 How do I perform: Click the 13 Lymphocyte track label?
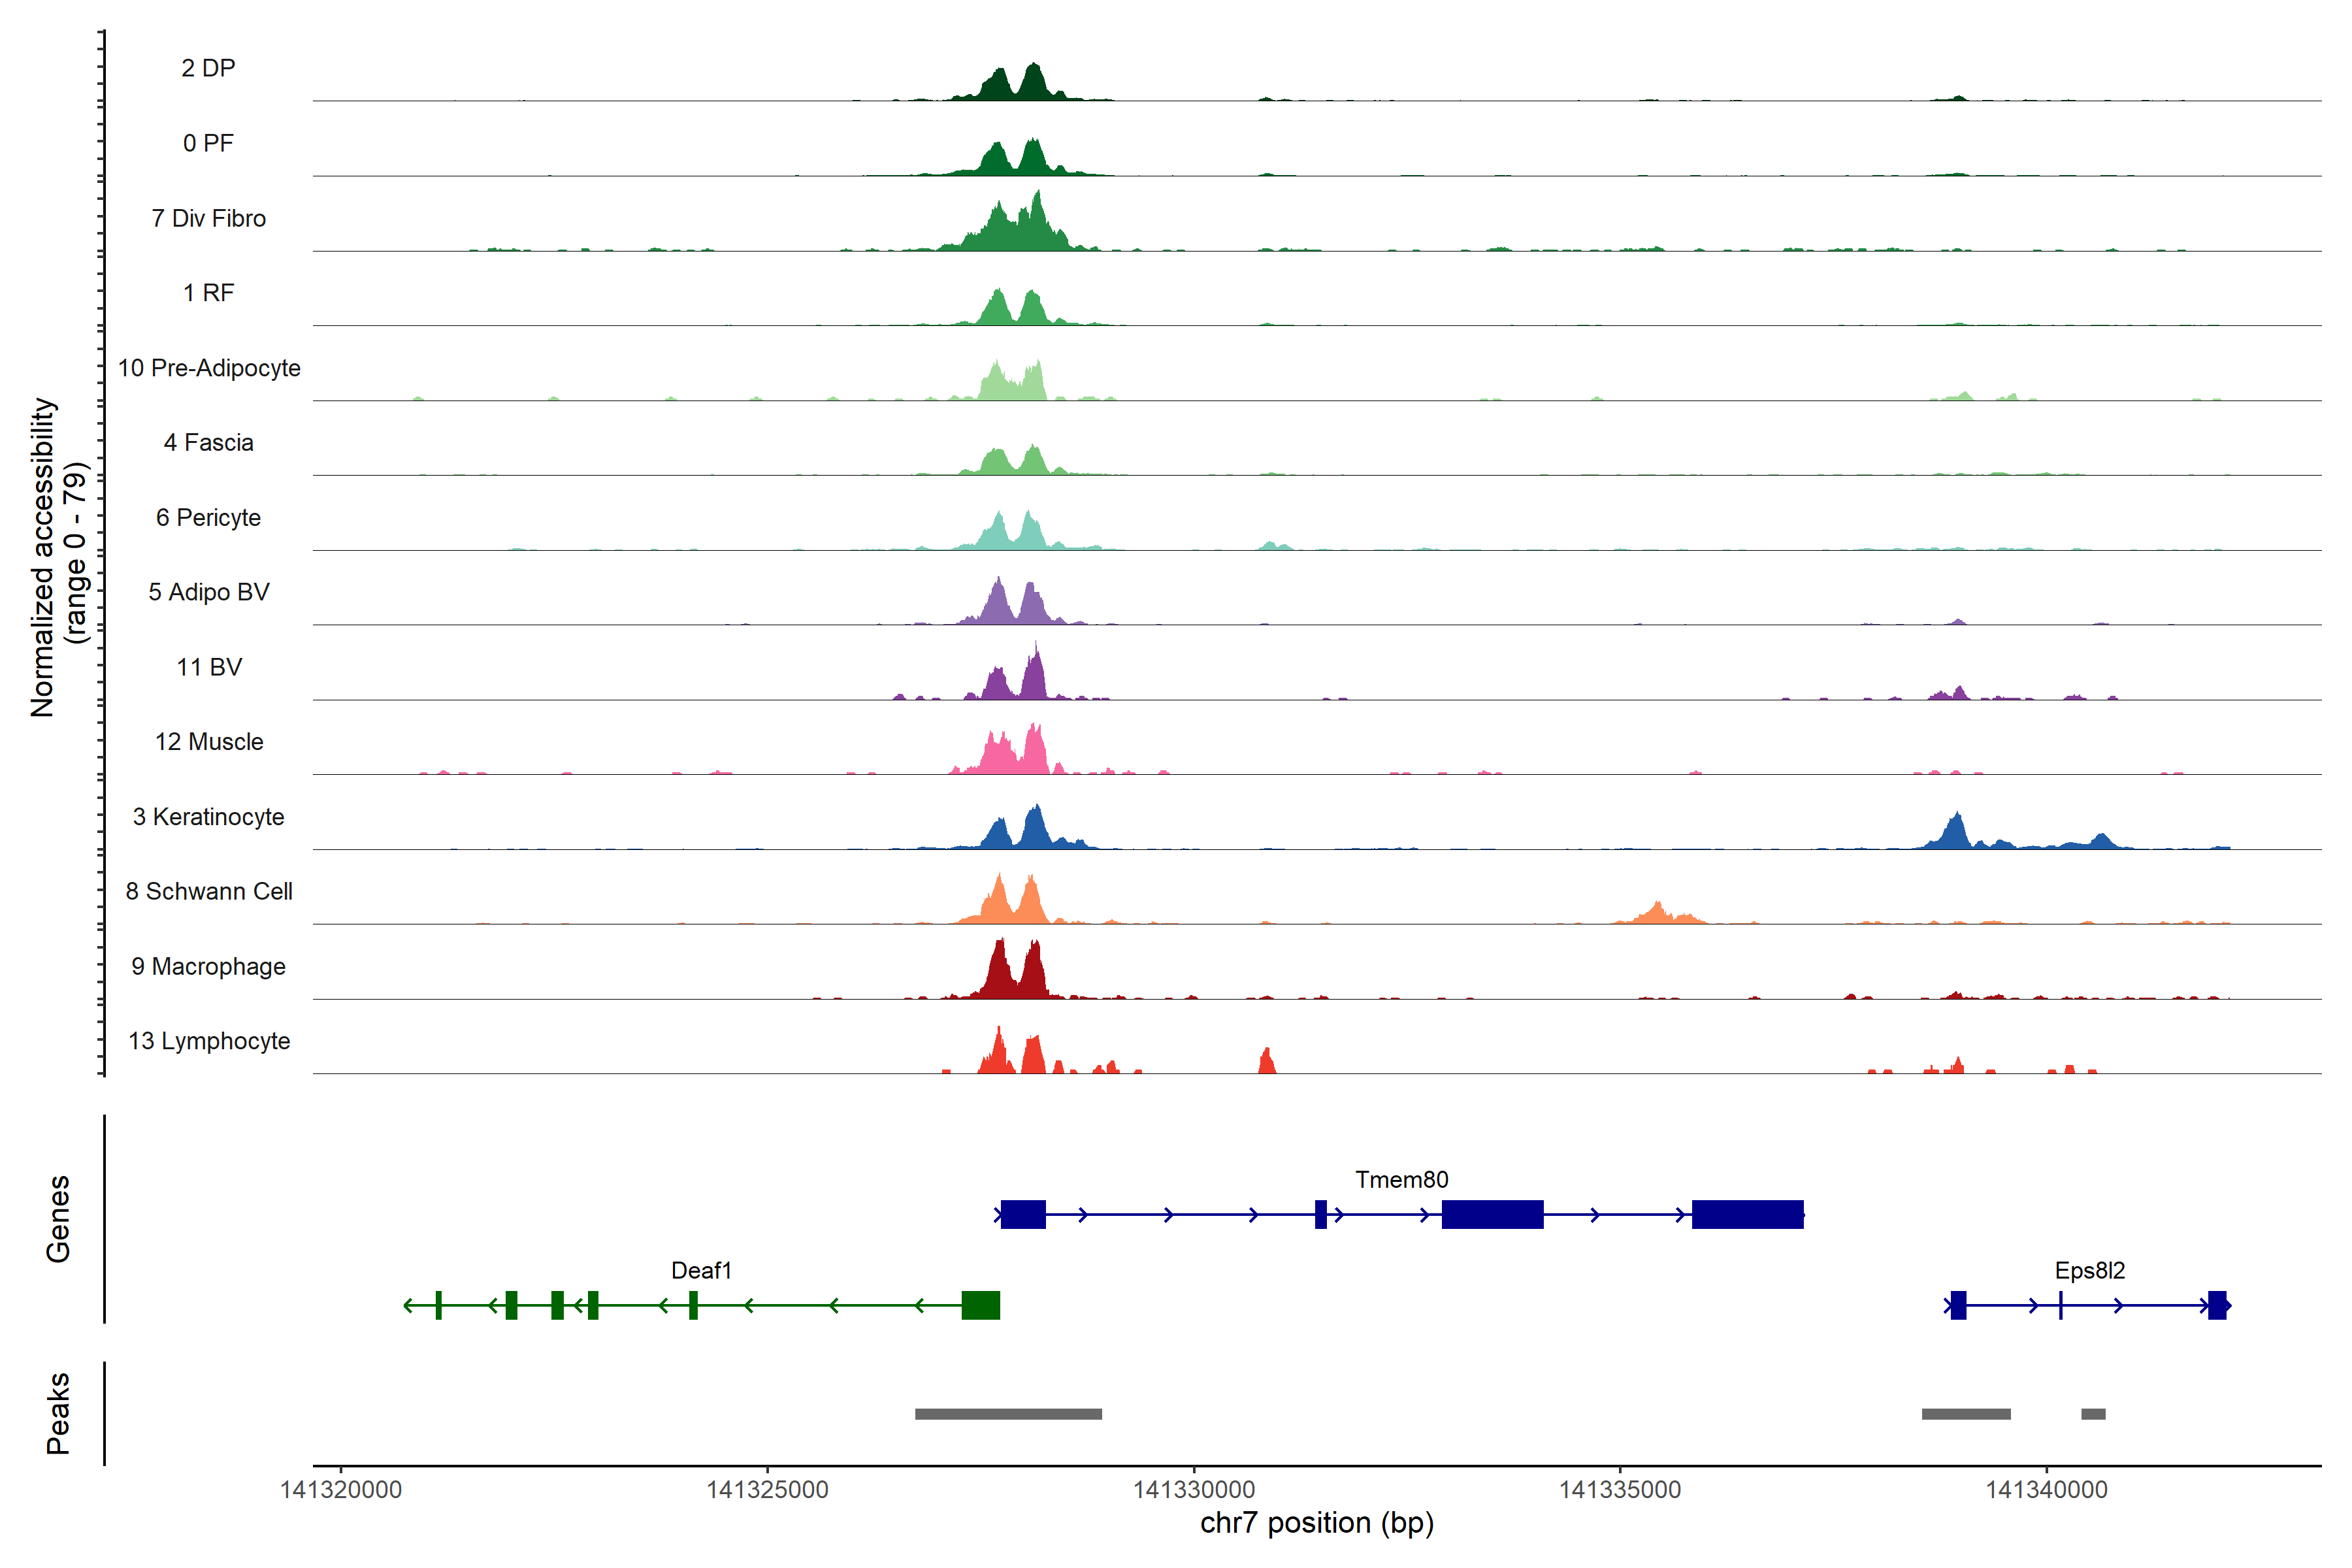click(x=209, y=1041)
